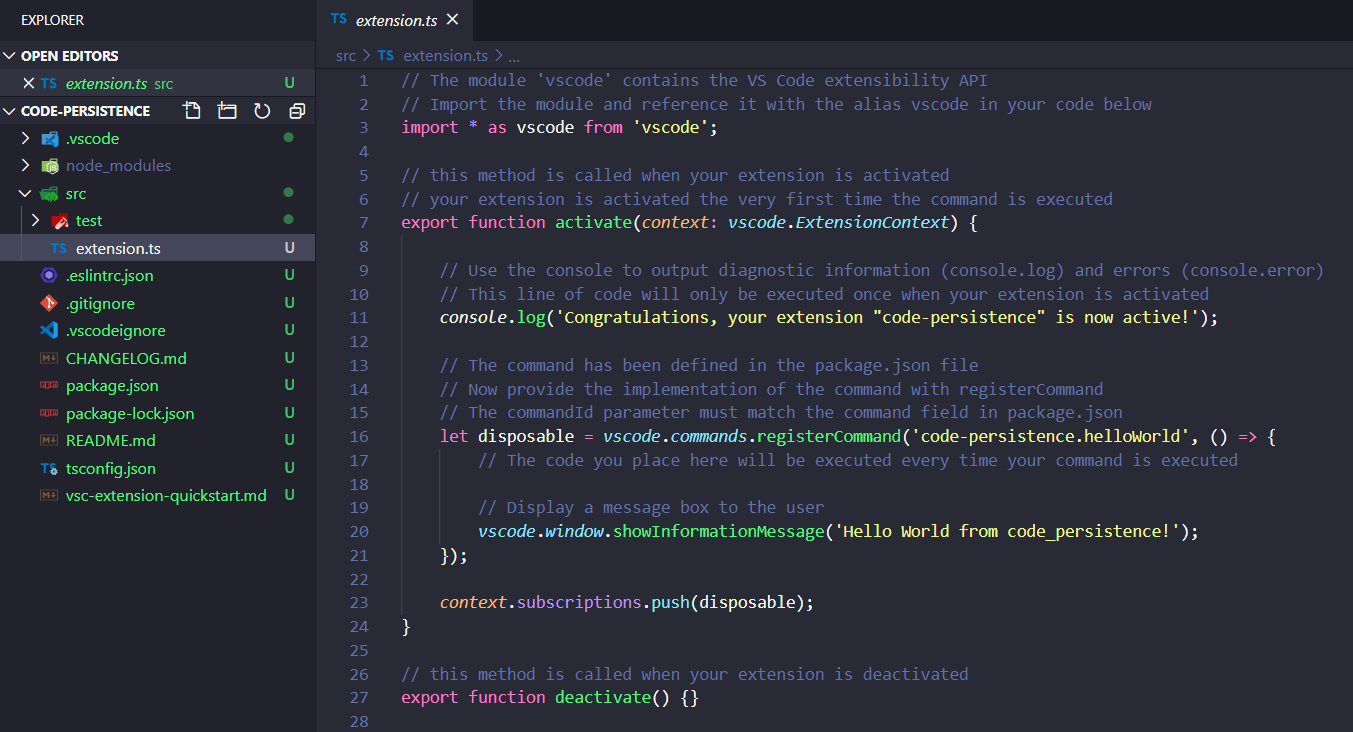Collapse the OPEN EDITORS section
This screenshot has height=732, width=1353.
point(70,55)
